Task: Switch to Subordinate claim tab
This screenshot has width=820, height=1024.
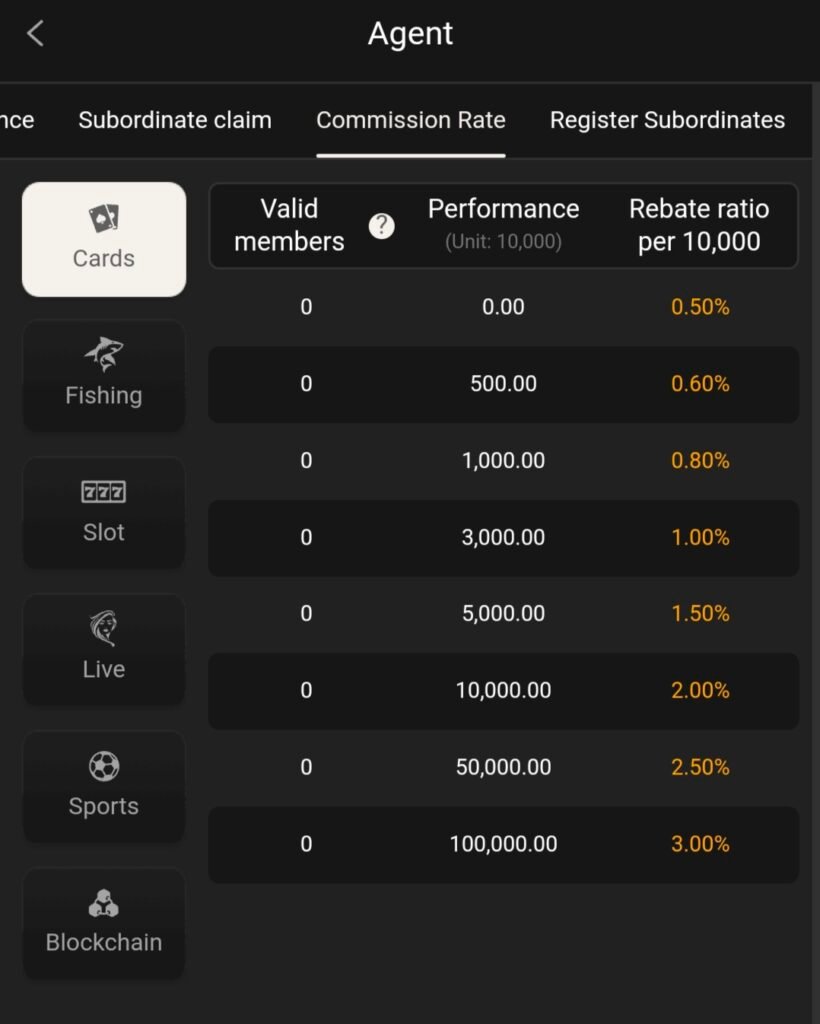Action: (175, 120)
